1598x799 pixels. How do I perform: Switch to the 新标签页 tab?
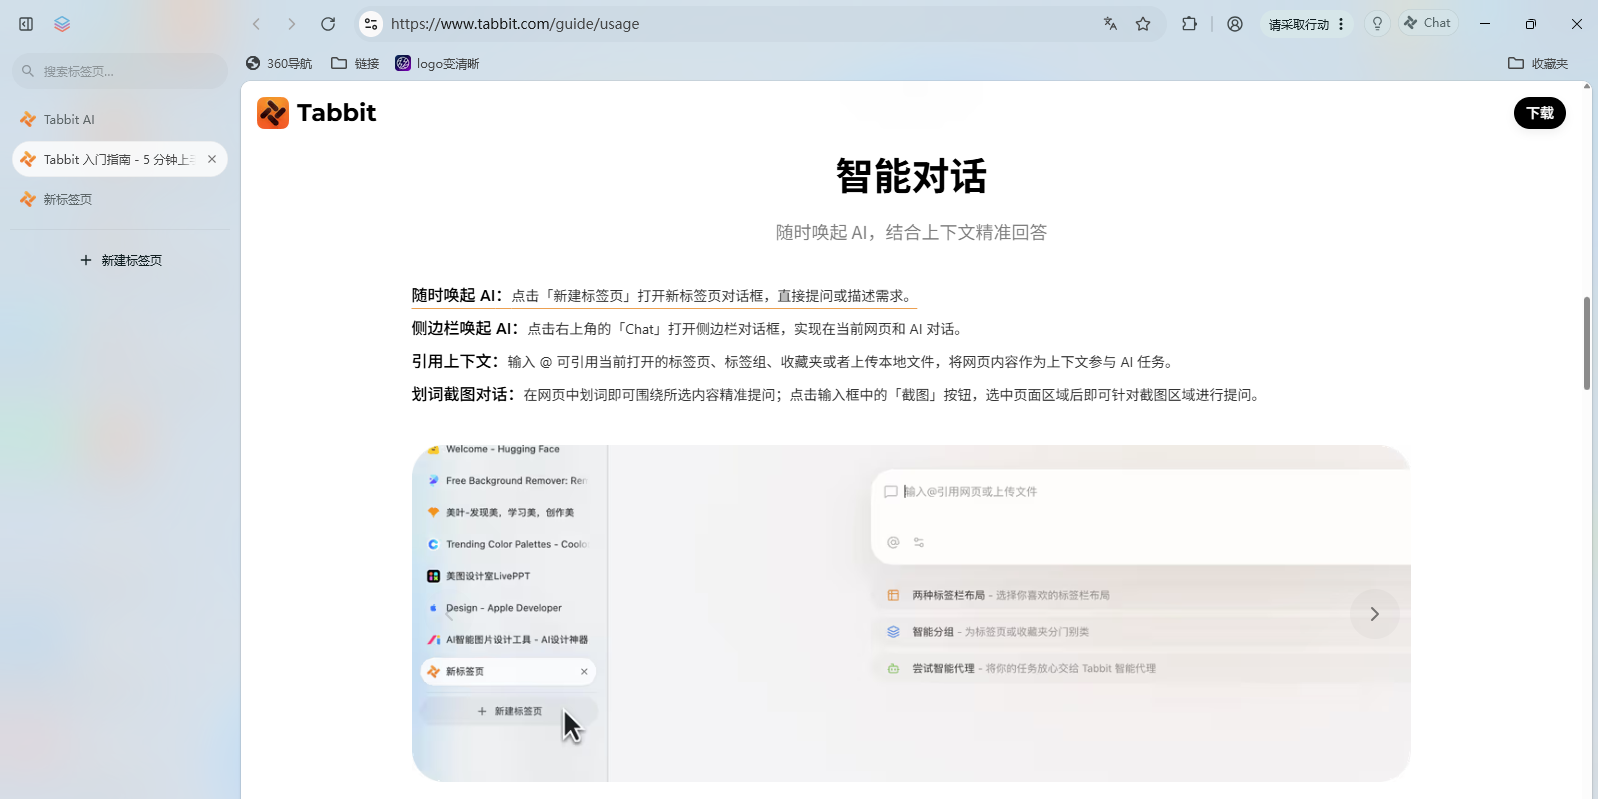(120, 199)
